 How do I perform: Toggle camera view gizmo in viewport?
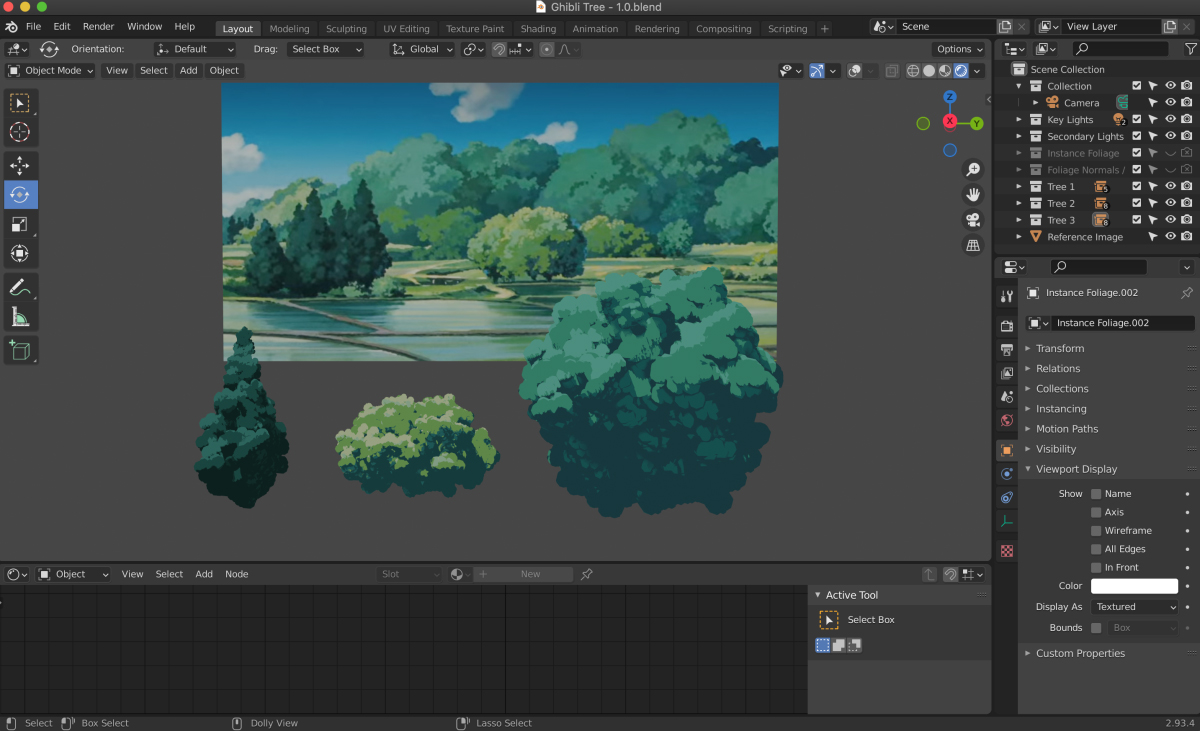click(972, 220)
